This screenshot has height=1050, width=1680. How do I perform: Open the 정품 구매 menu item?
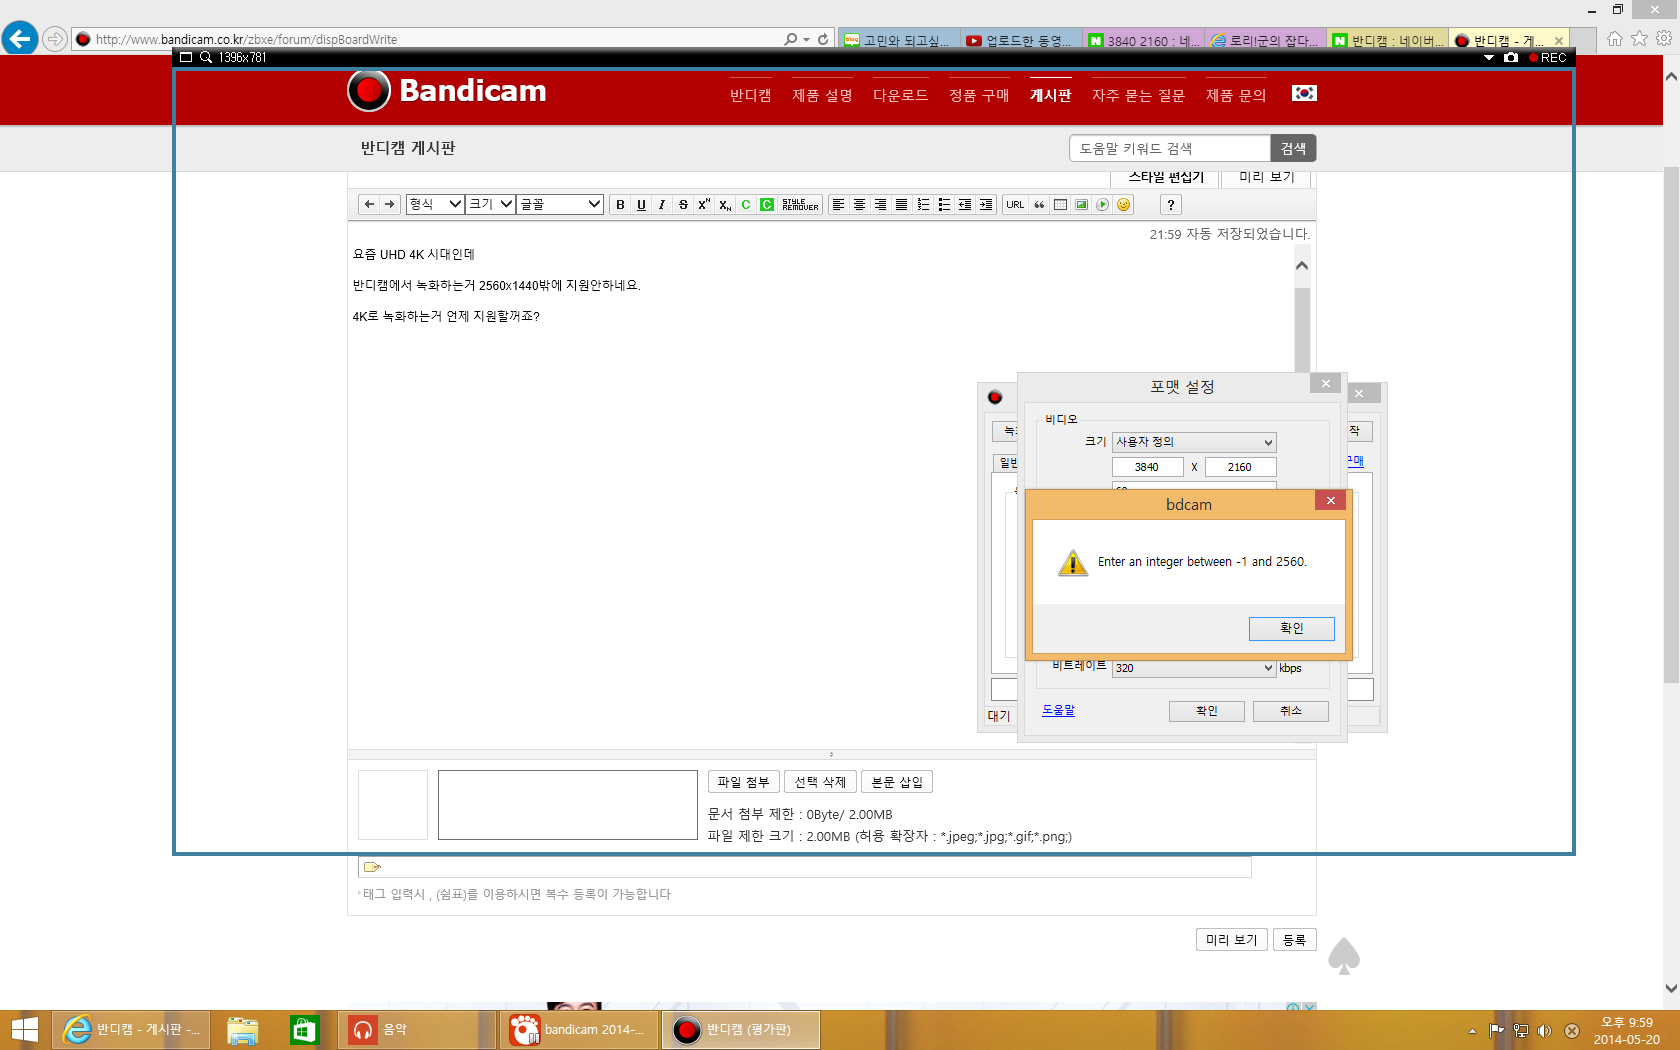(979, 95)
